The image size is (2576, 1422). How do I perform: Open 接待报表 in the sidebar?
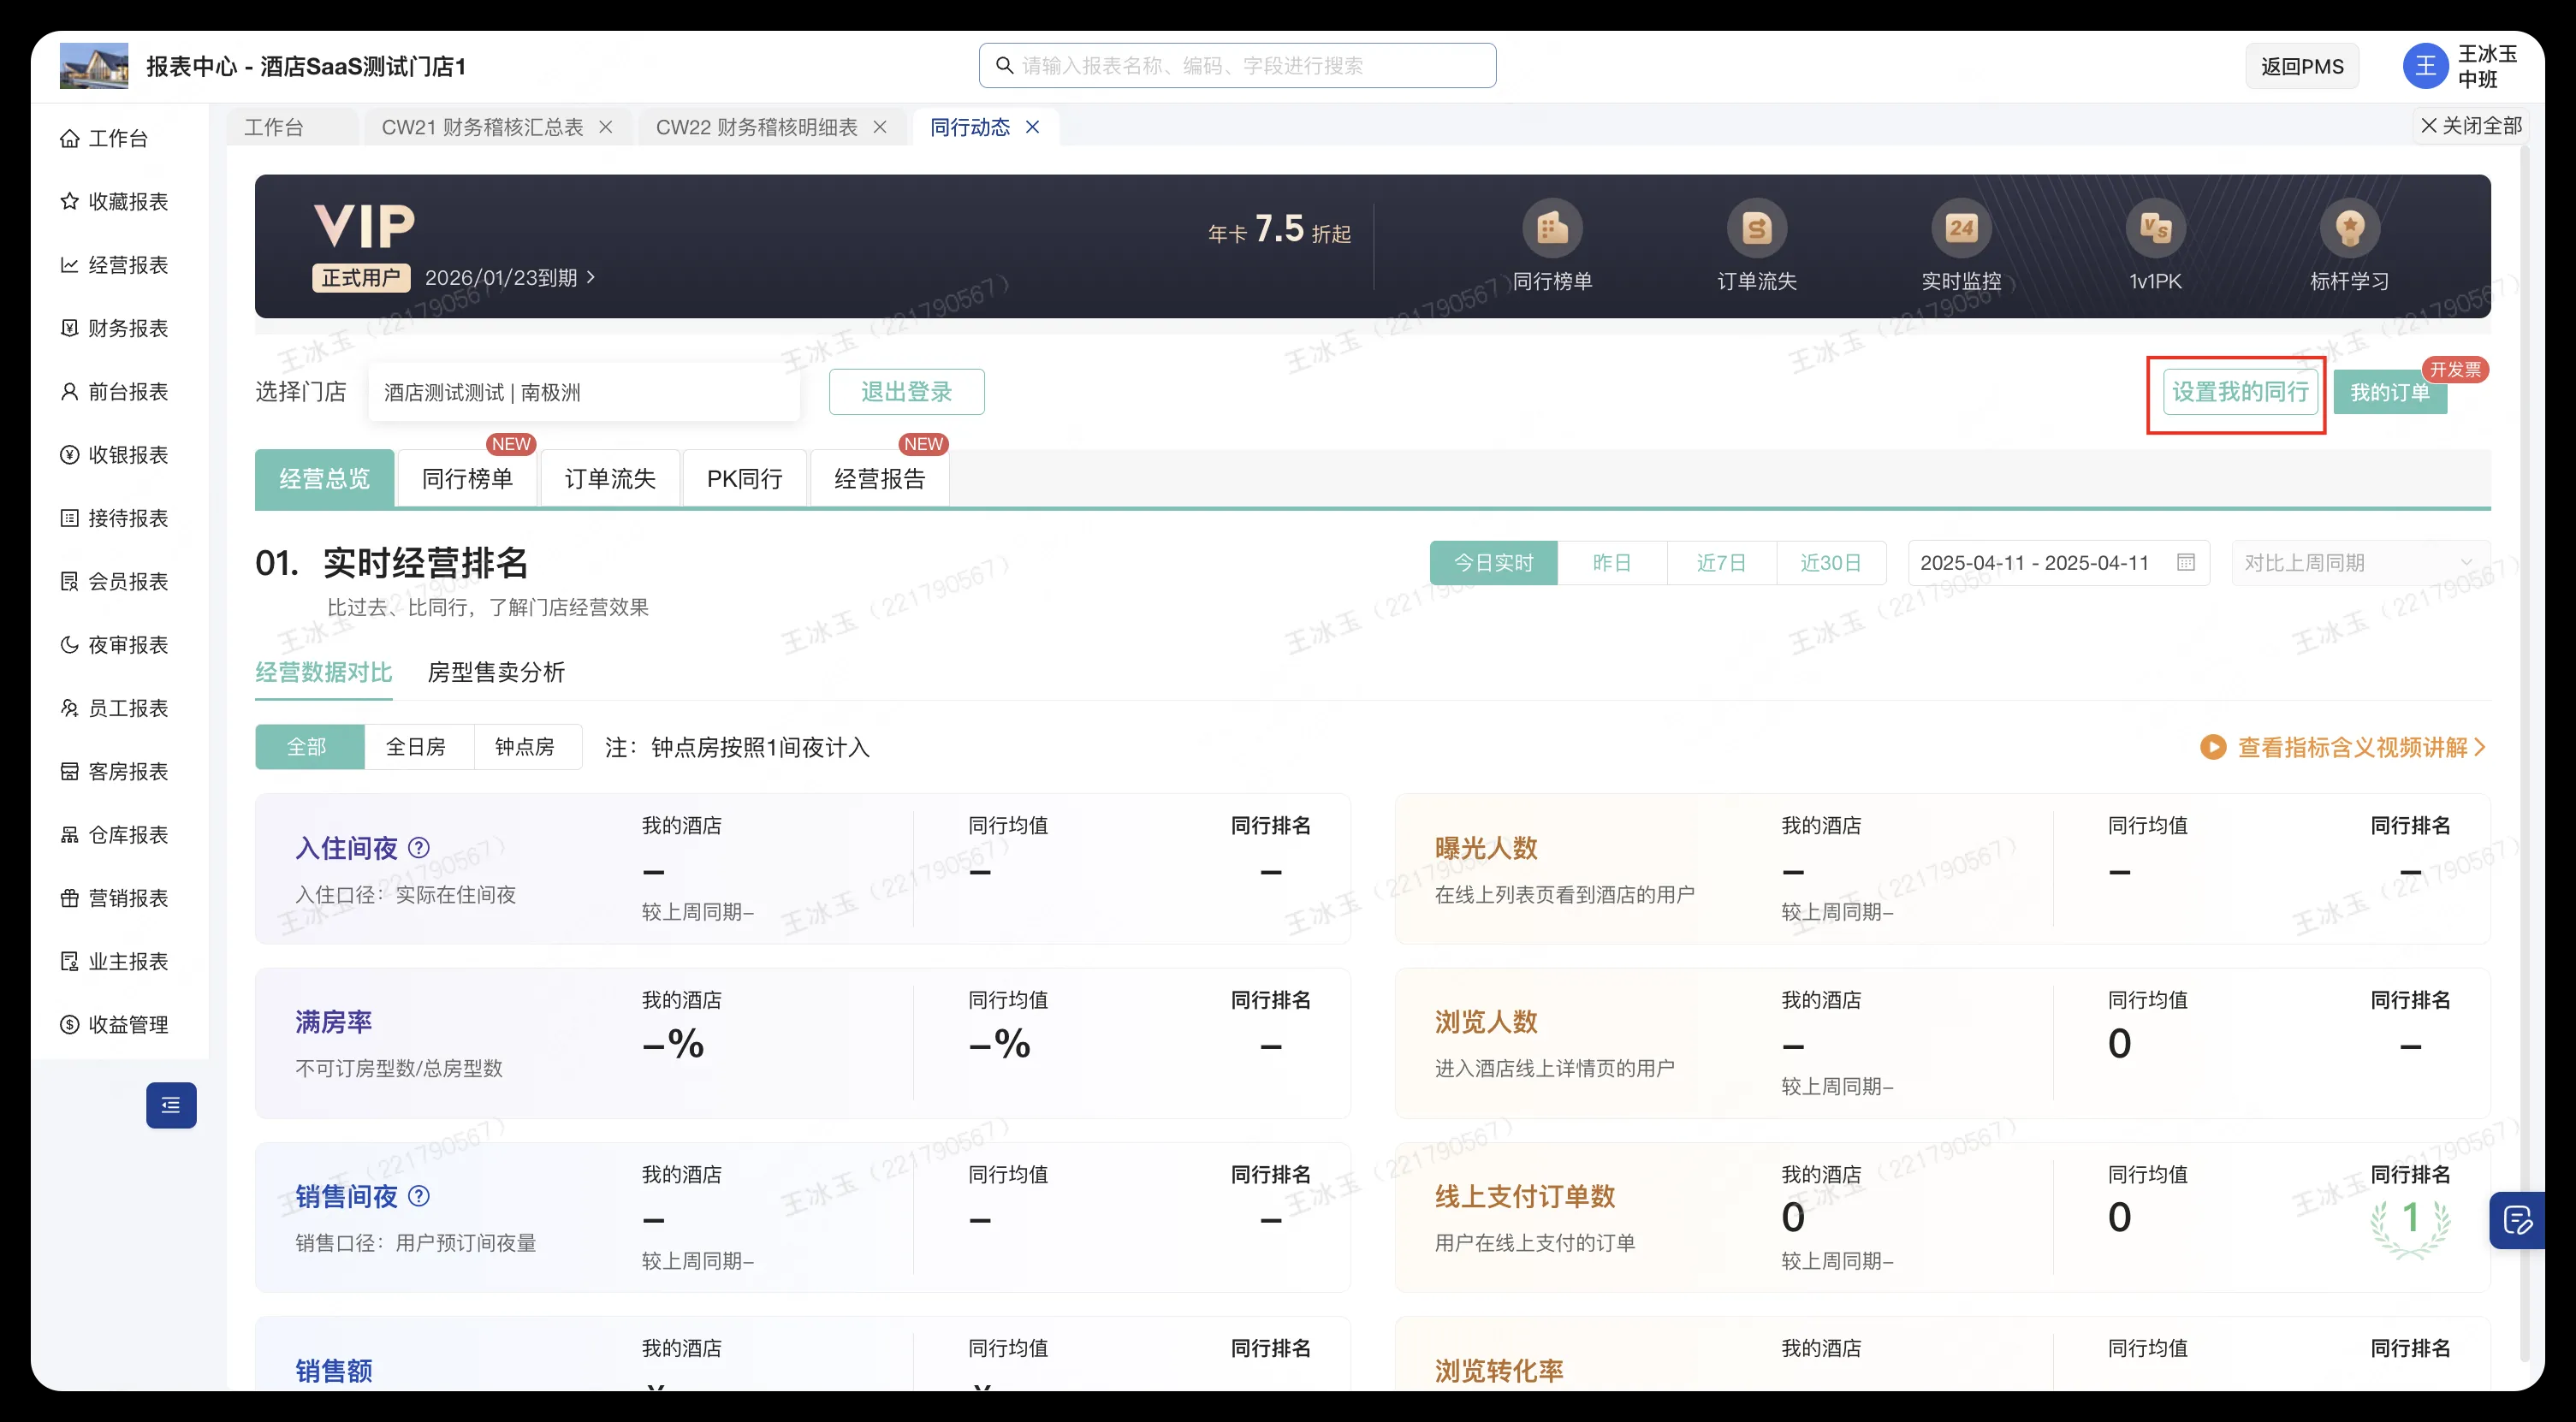click(115, 518)
